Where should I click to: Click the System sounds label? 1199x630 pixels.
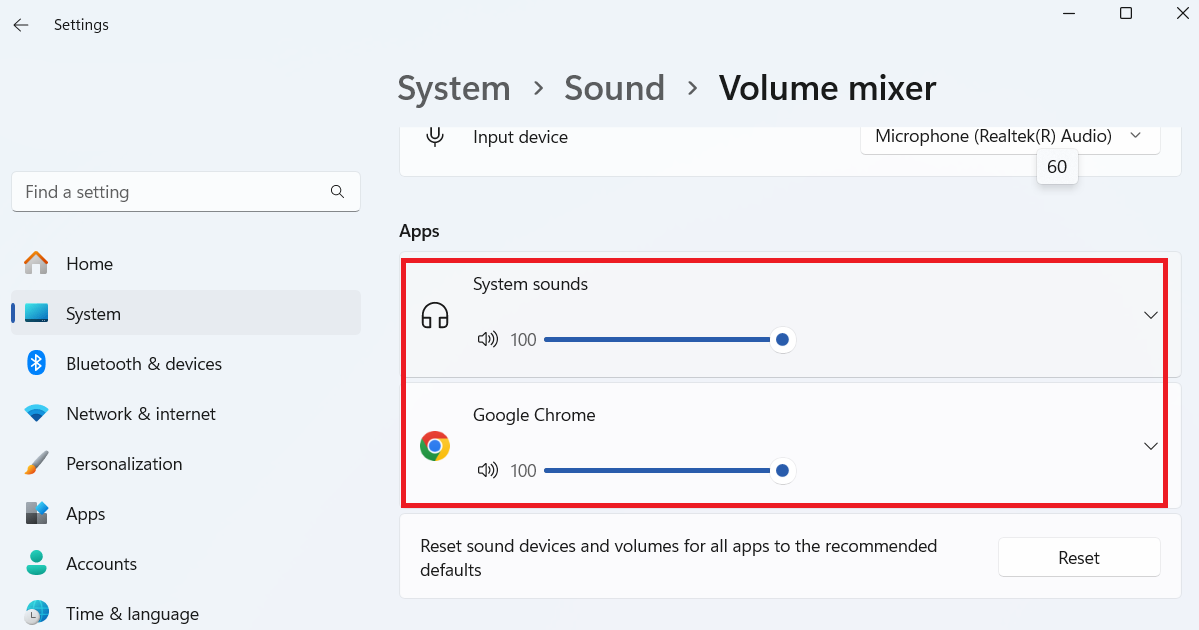click(530, 284)
